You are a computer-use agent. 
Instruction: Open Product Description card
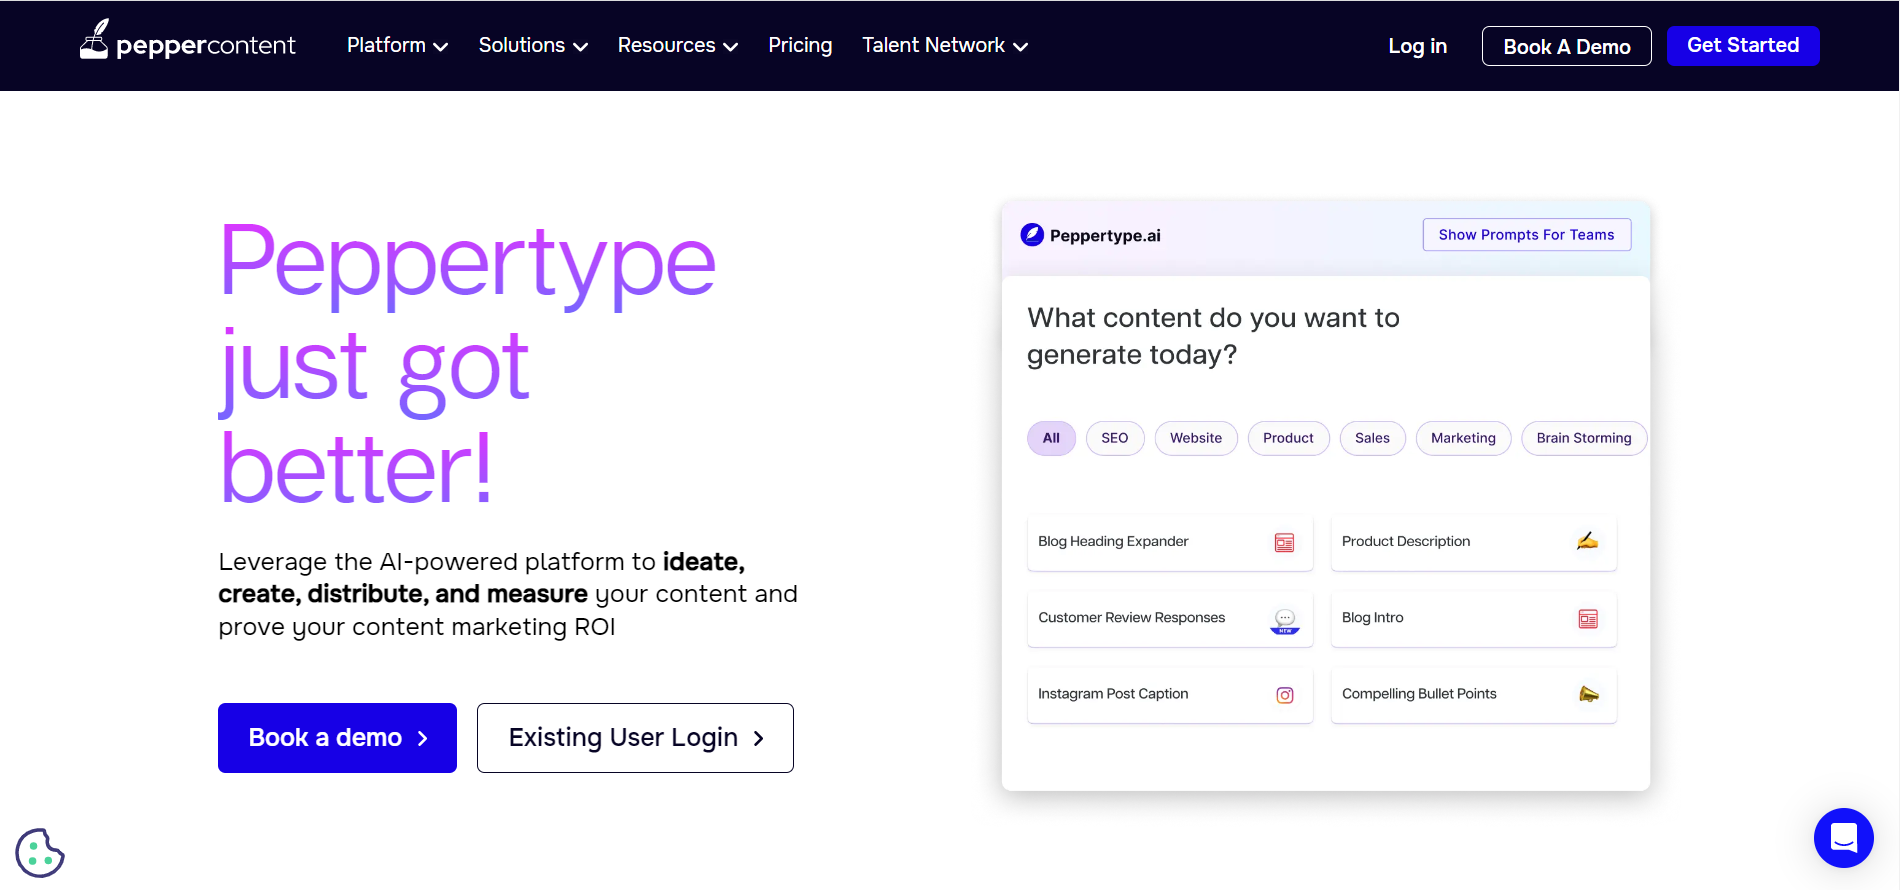tap(1474, 542)
